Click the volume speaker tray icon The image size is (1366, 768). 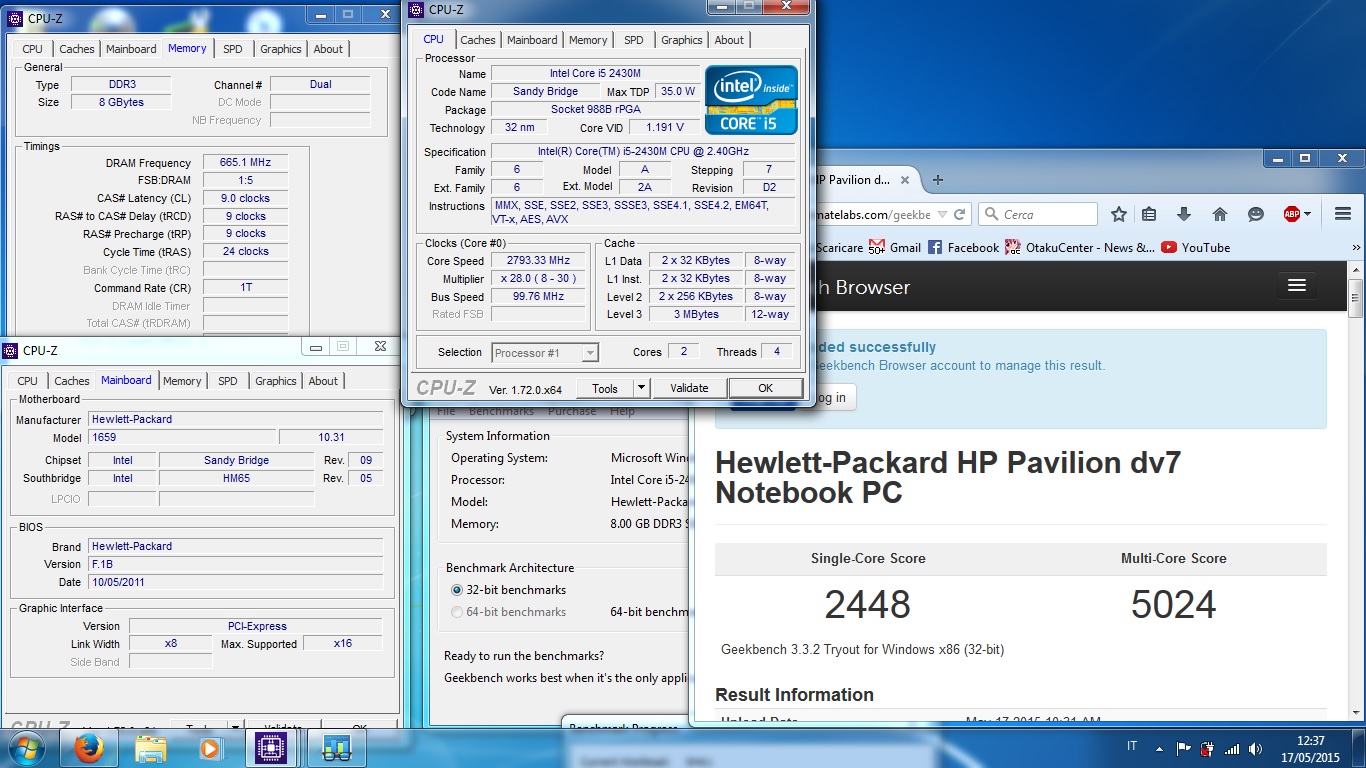[1255, 748]
